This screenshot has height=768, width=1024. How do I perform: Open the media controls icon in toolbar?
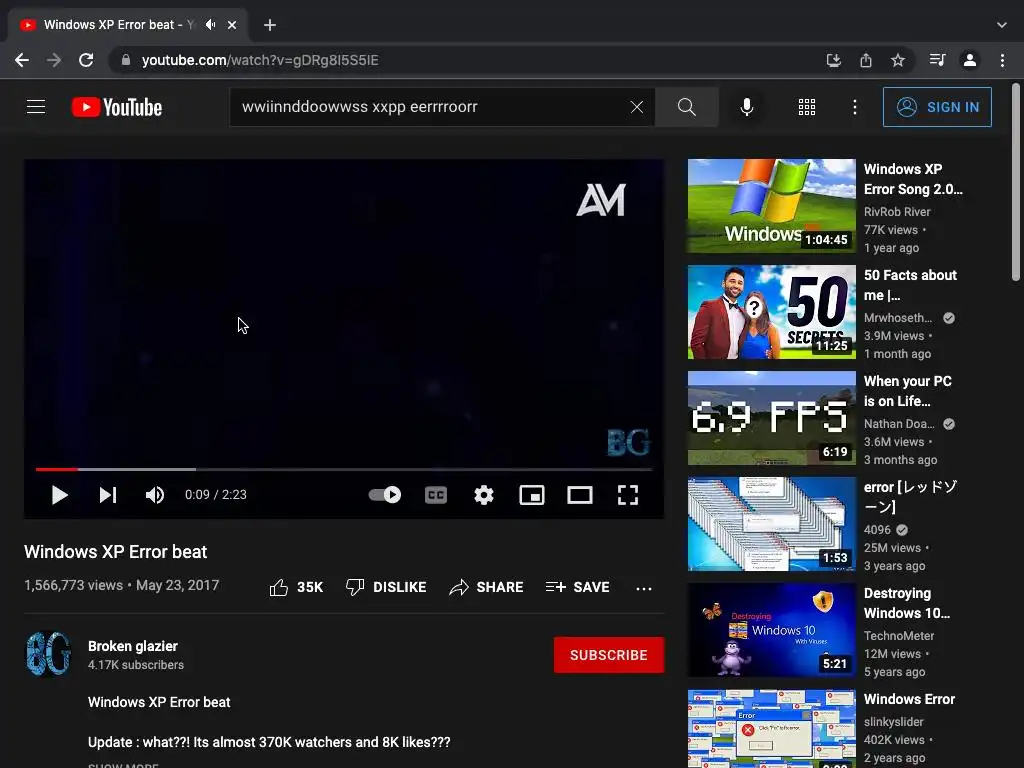[x=937, y=60]
